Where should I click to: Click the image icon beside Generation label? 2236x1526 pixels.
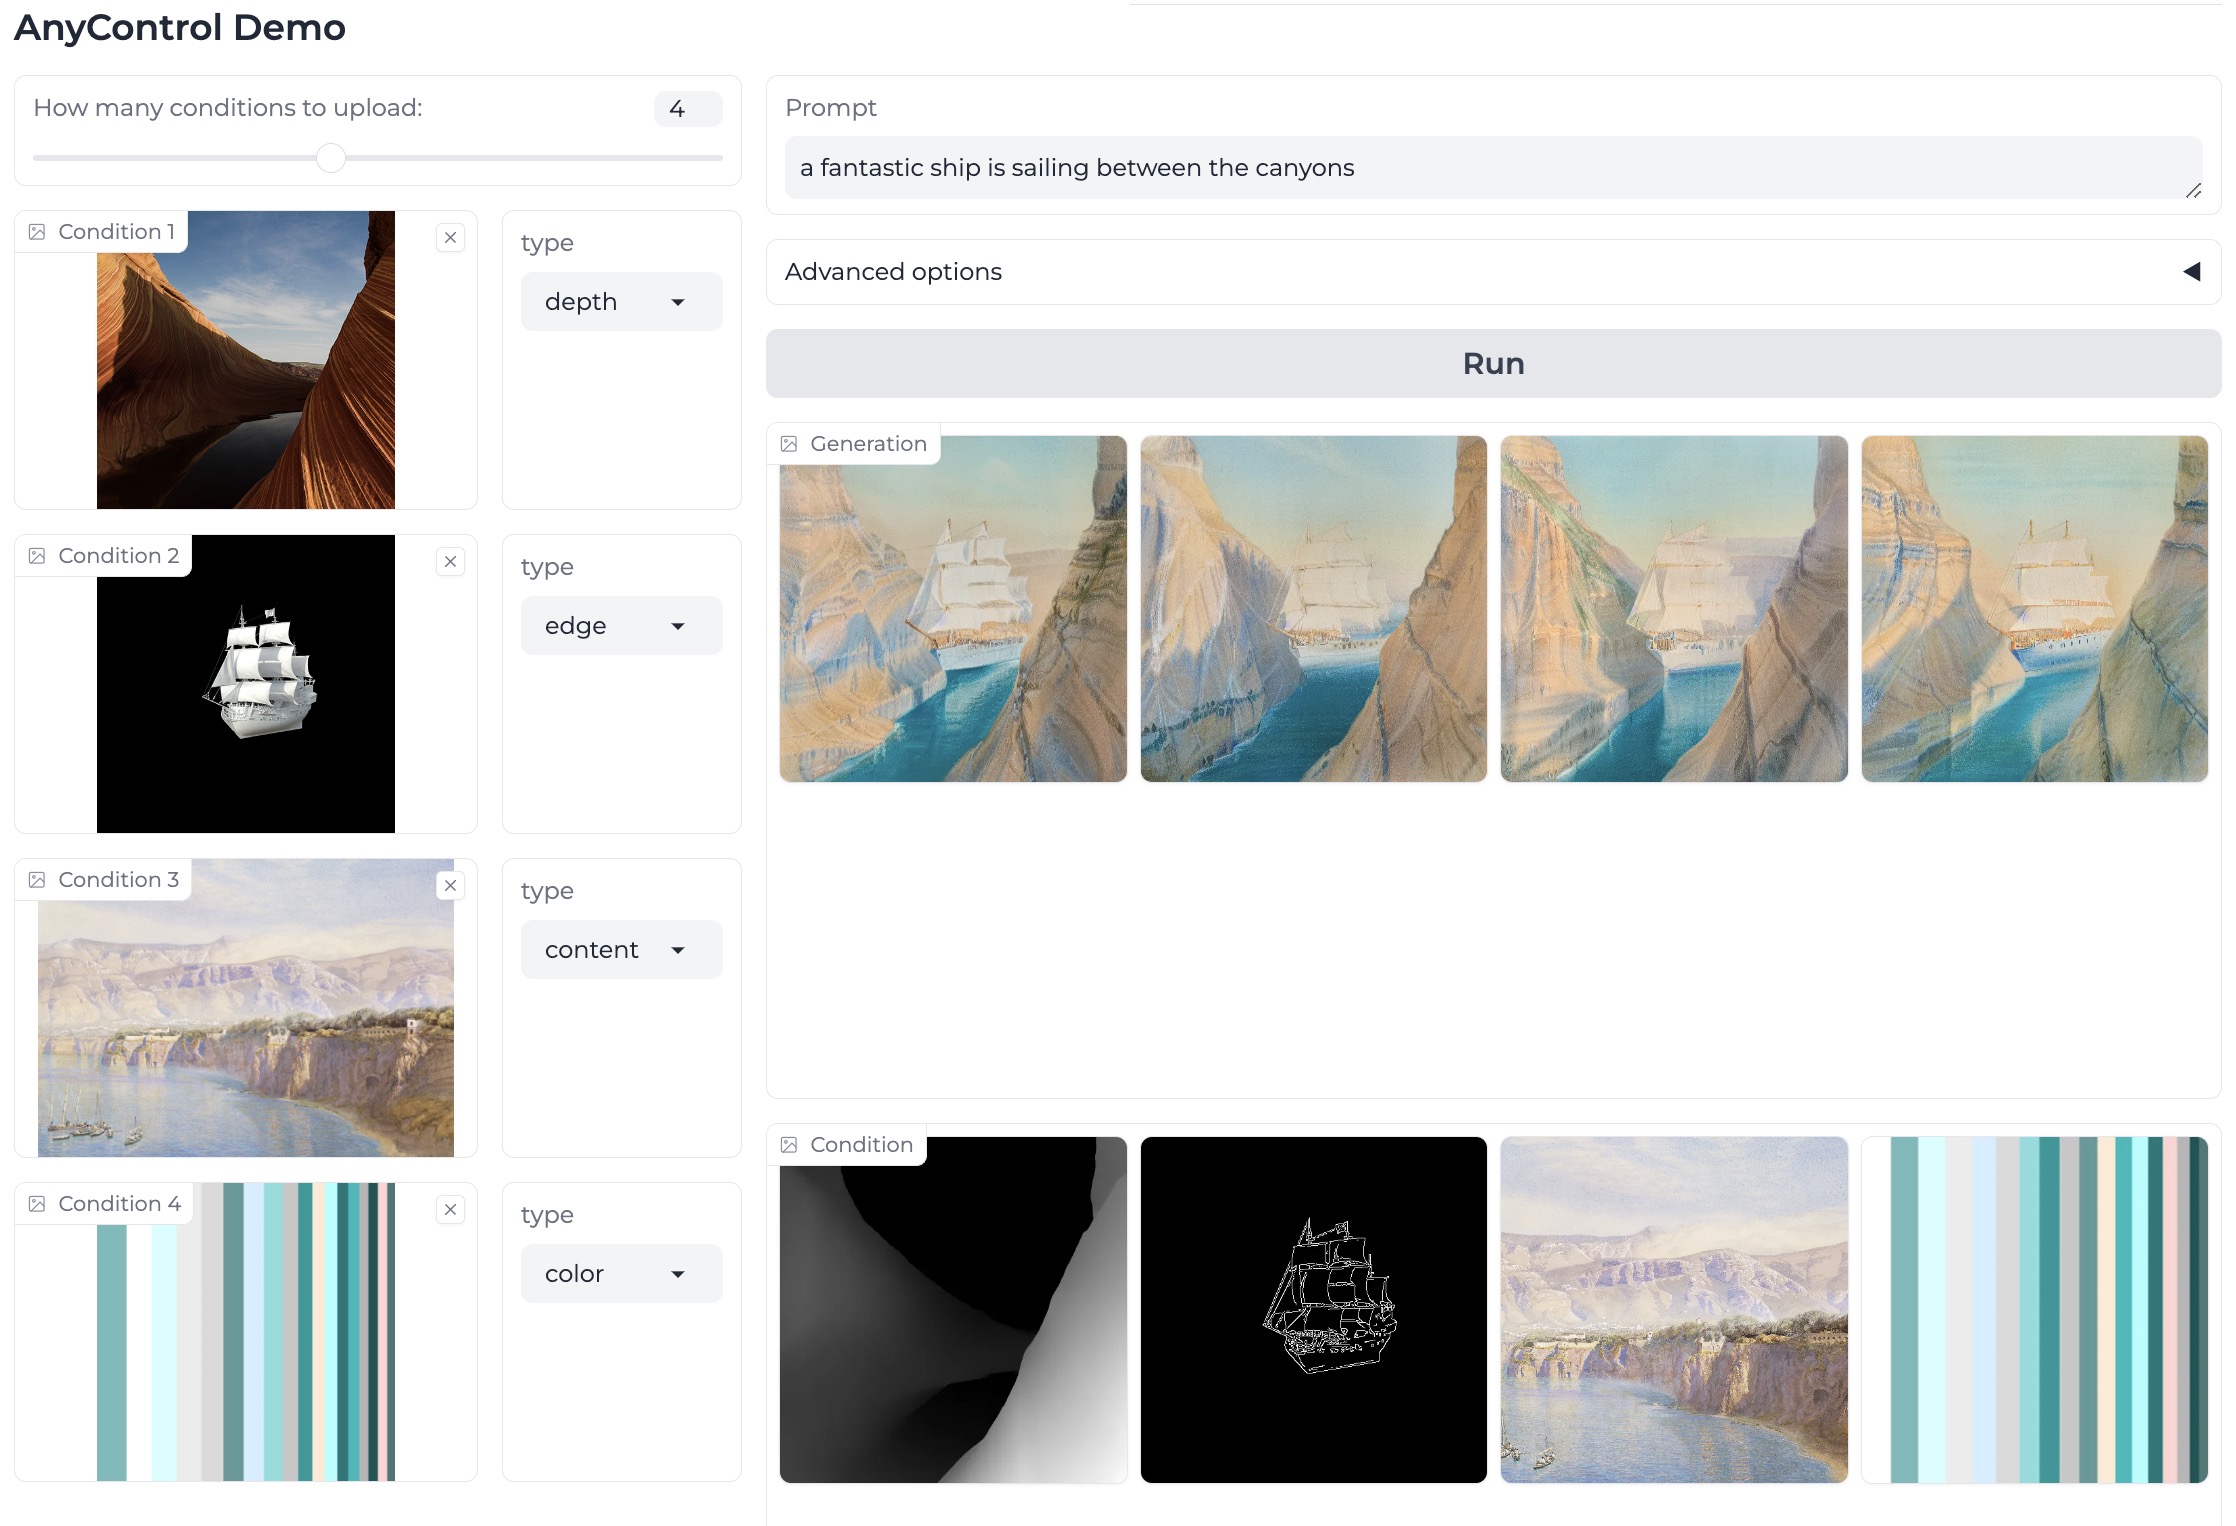point(789,444)
